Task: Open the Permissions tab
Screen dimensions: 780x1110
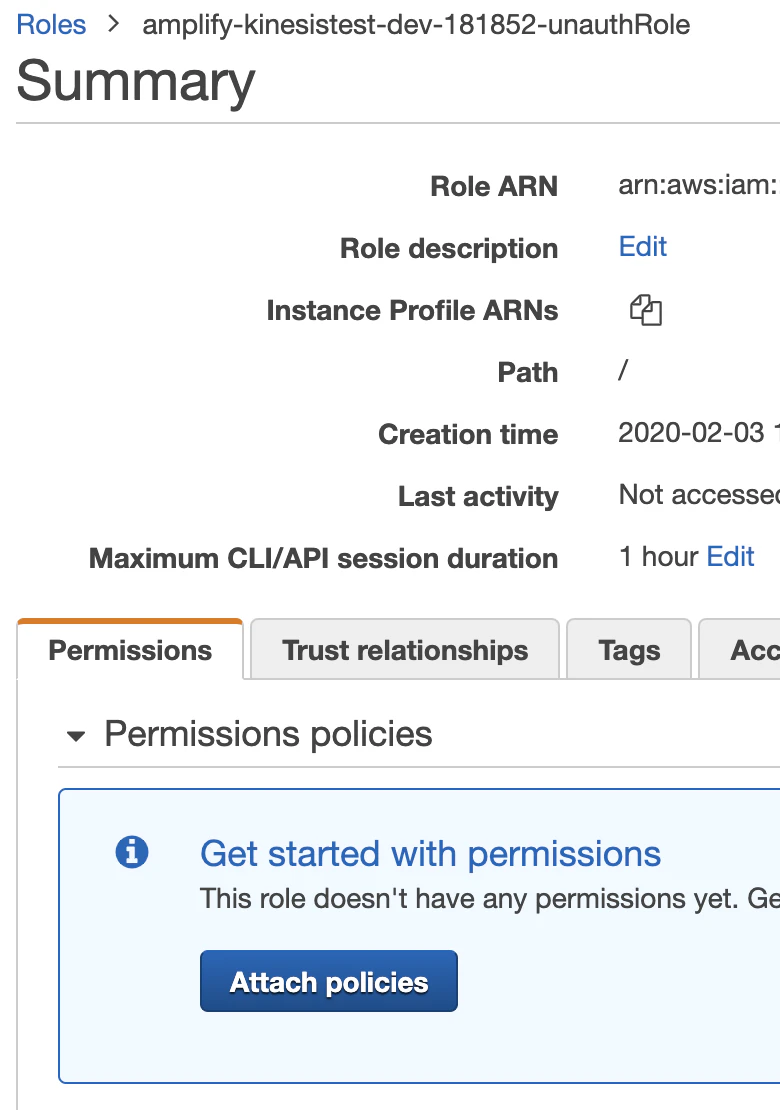Action: [x=130, y=650]
